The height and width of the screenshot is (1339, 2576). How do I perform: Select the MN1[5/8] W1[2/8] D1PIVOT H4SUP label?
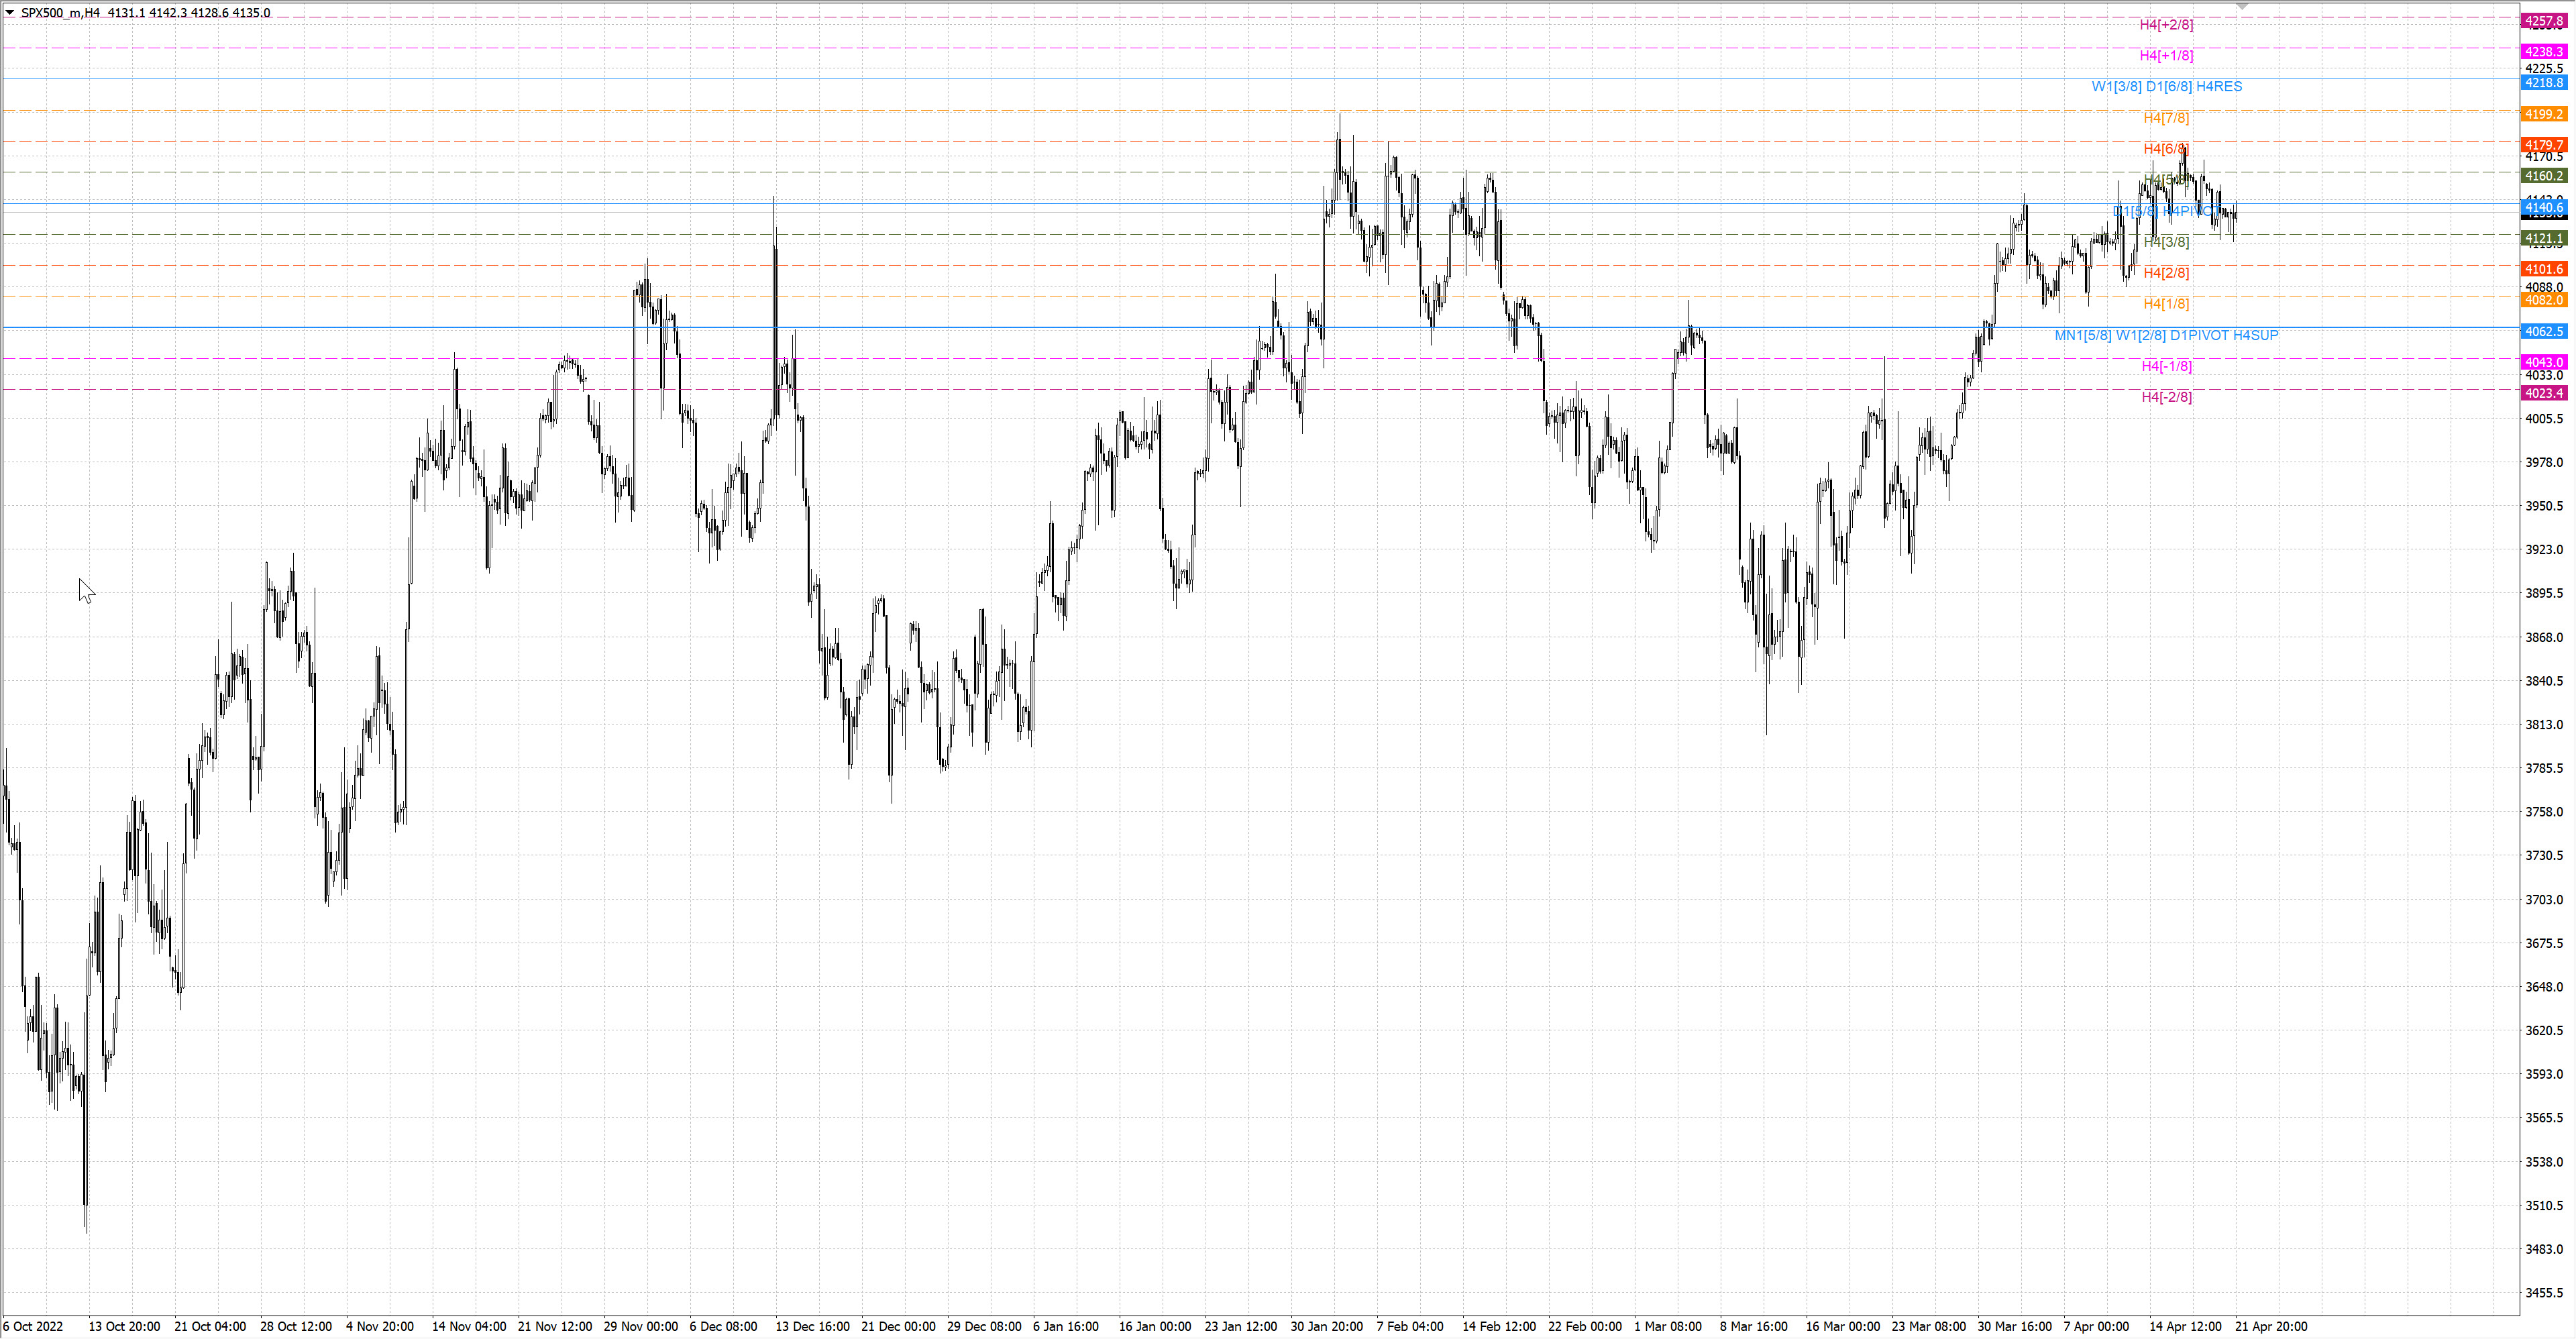2166,335
